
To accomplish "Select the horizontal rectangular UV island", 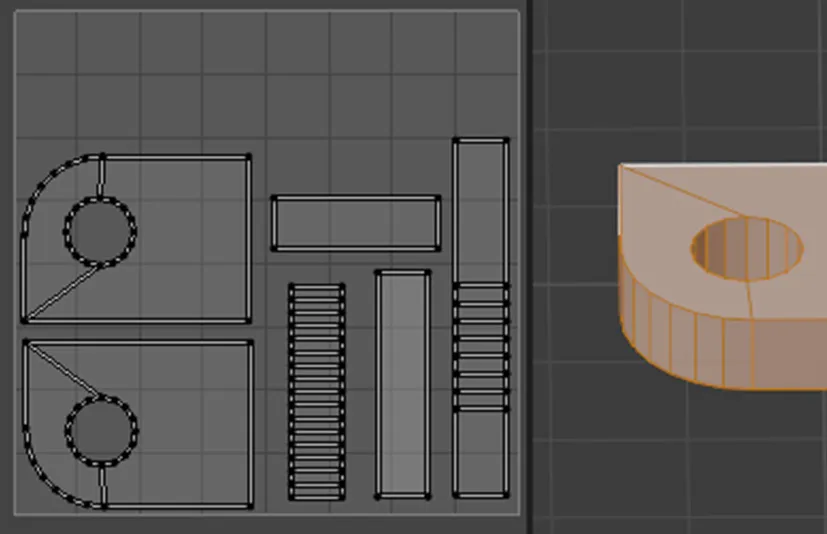I will (355, 223).
